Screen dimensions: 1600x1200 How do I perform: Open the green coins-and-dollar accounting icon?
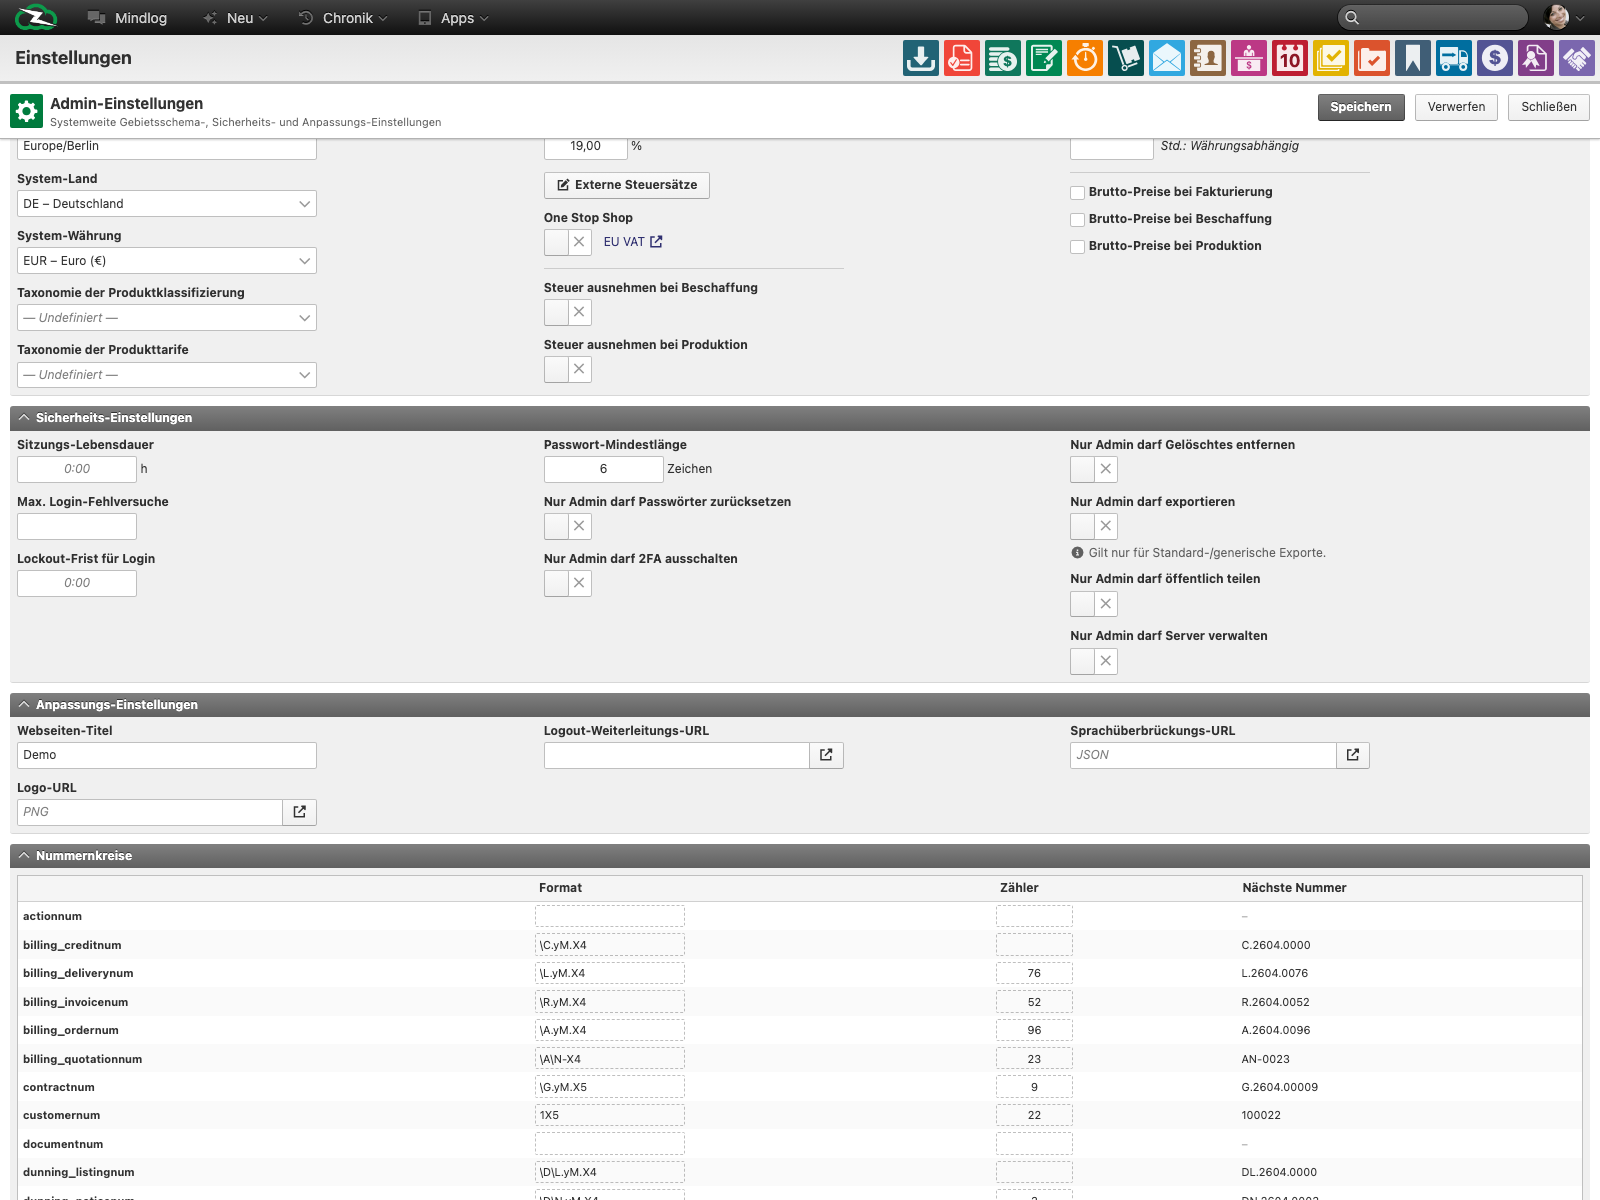click(x=1002, y=58)
